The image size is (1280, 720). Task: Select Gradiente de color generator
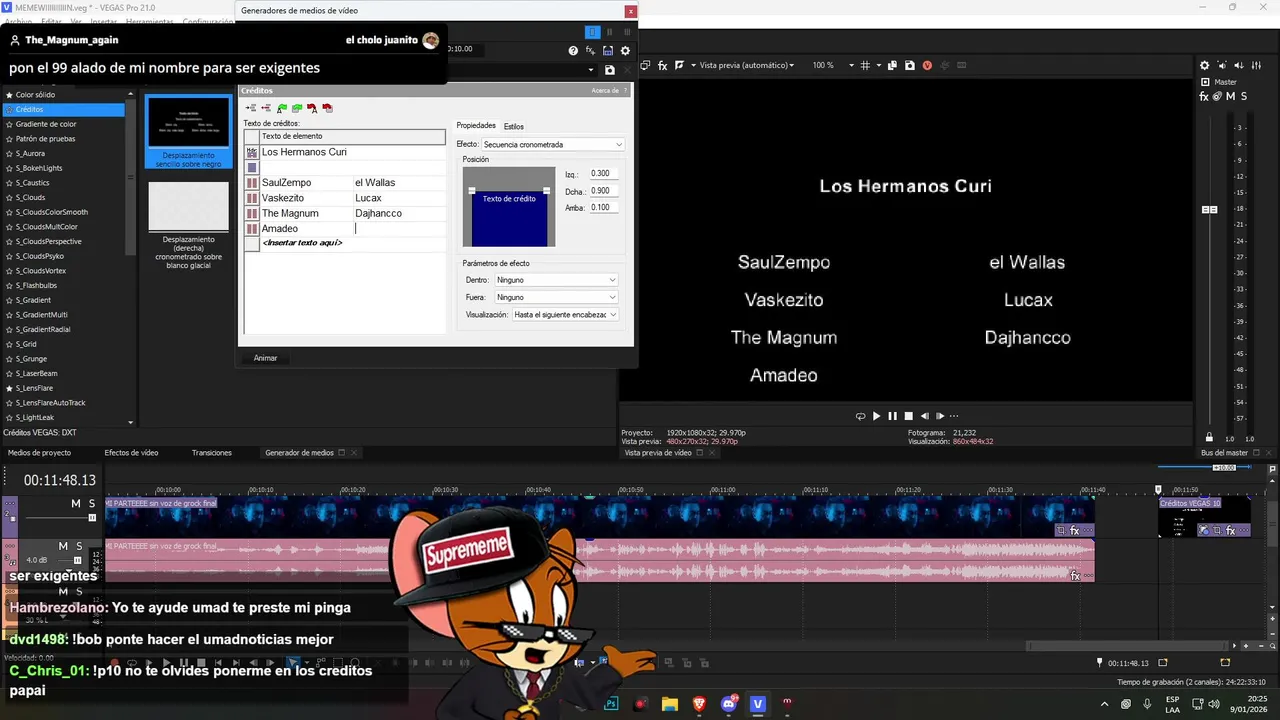[x=46, y=124]
